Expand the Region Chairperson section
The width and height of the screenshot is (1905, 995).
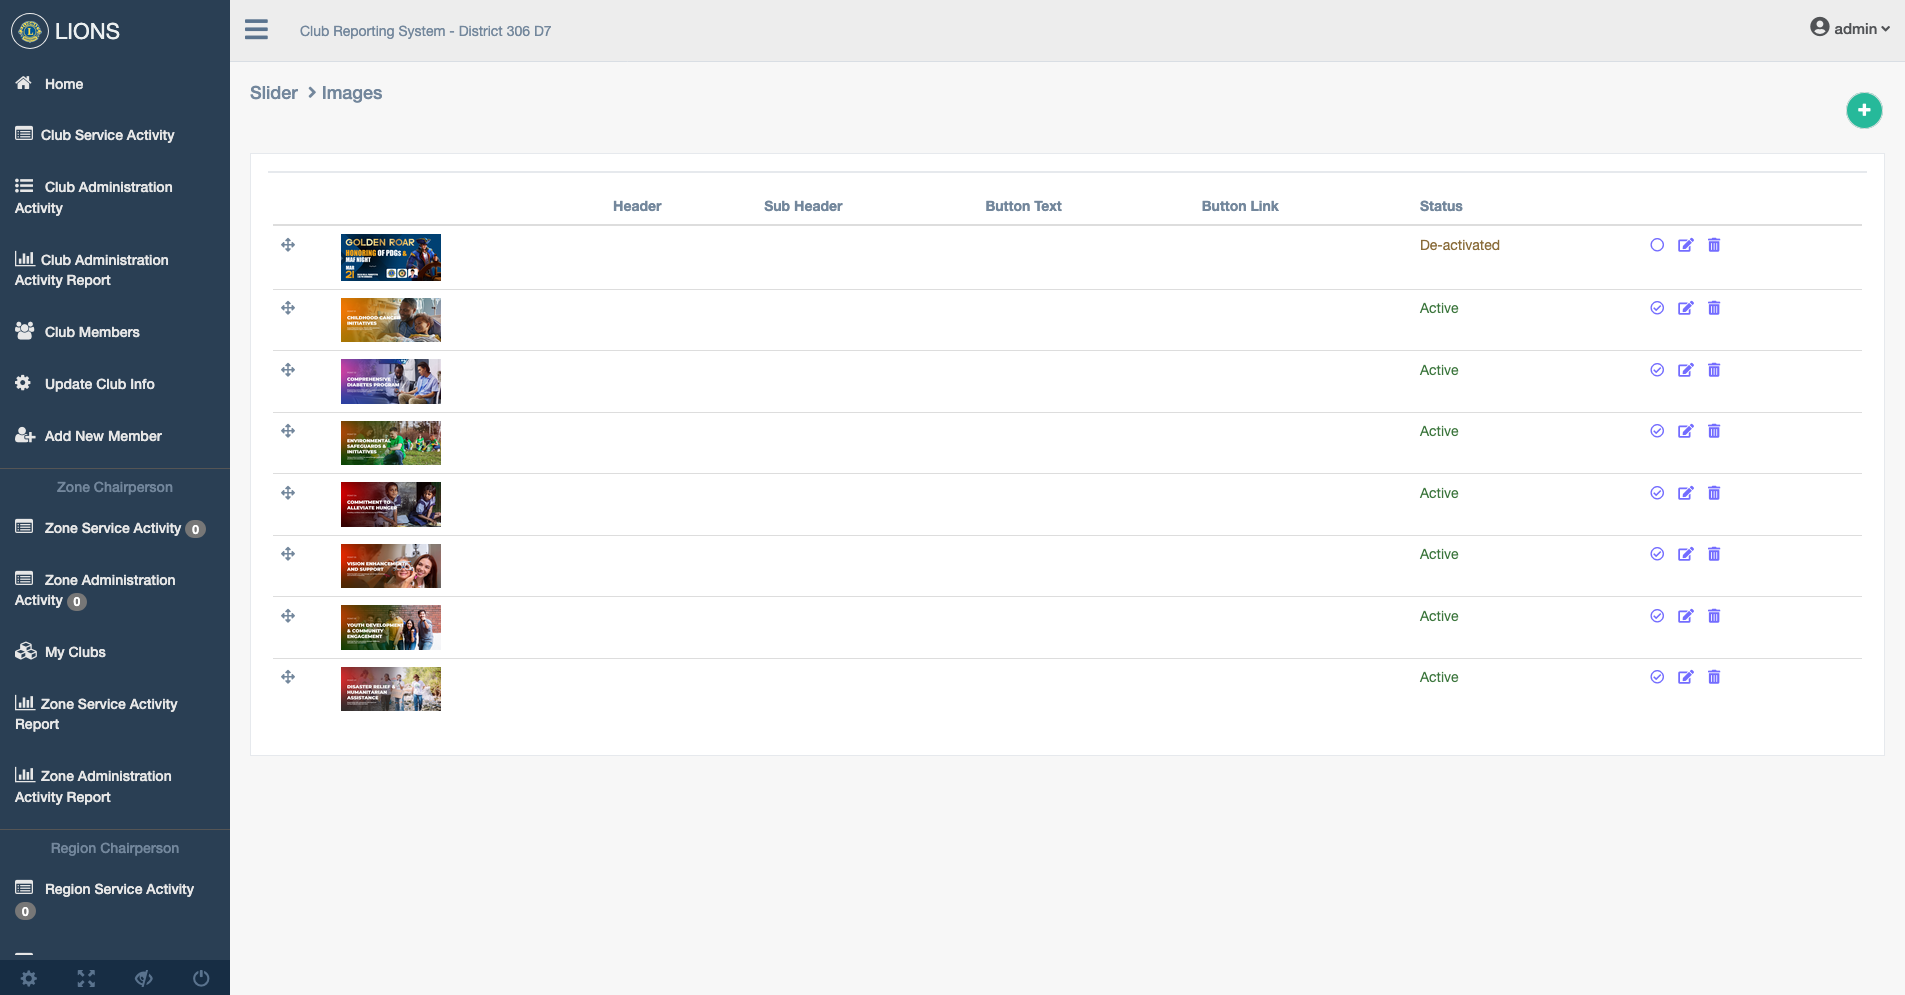pyautogui.click(x=113, y=847)
